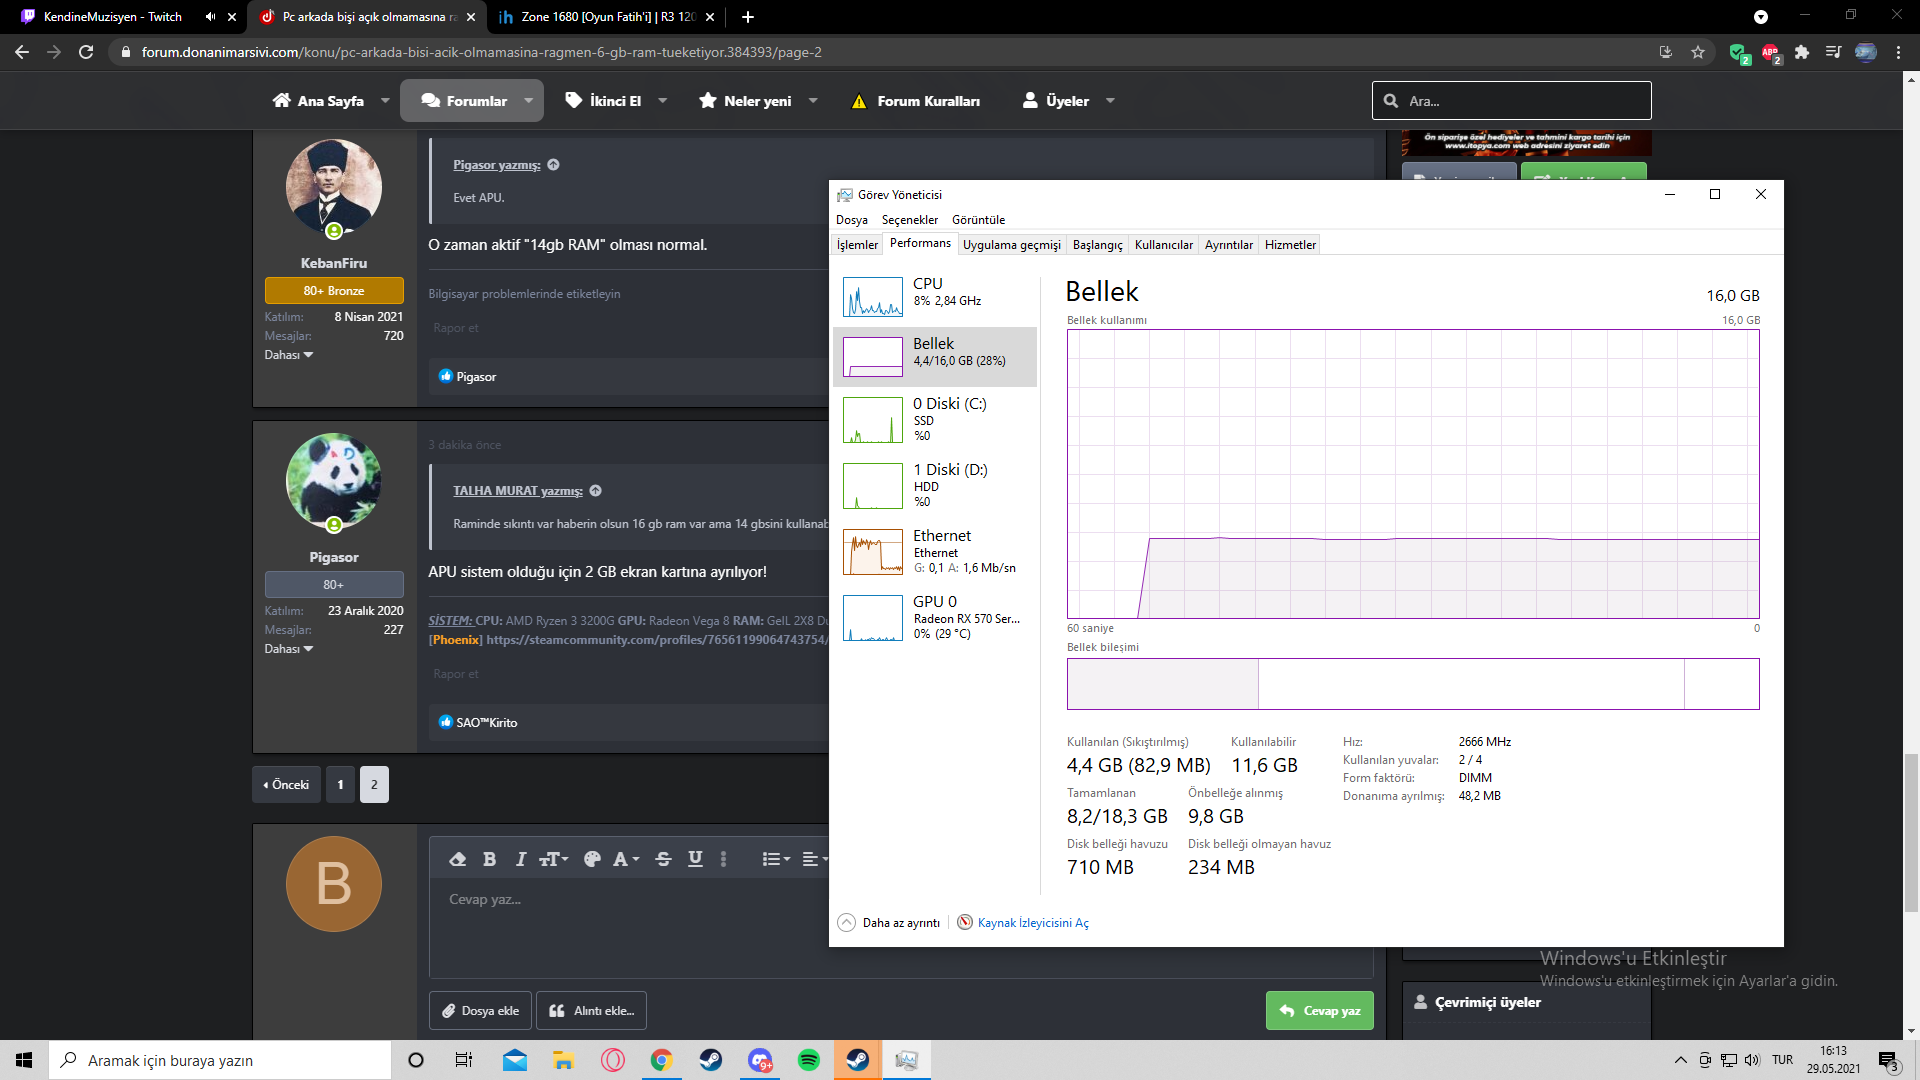
Task: Expand Dahası details under Pigasor's profile
Action: 289,649
